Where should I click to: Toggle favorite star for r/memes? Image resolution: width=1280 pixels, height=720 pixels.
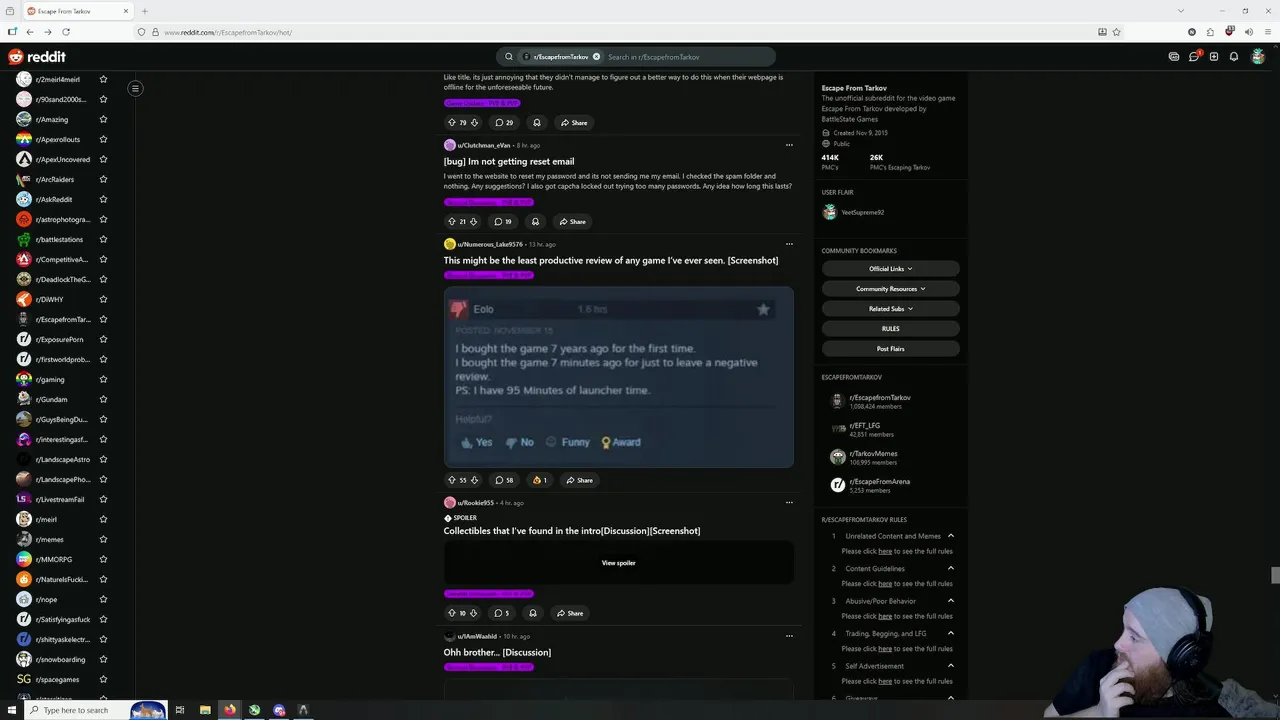tap(103, 539)
